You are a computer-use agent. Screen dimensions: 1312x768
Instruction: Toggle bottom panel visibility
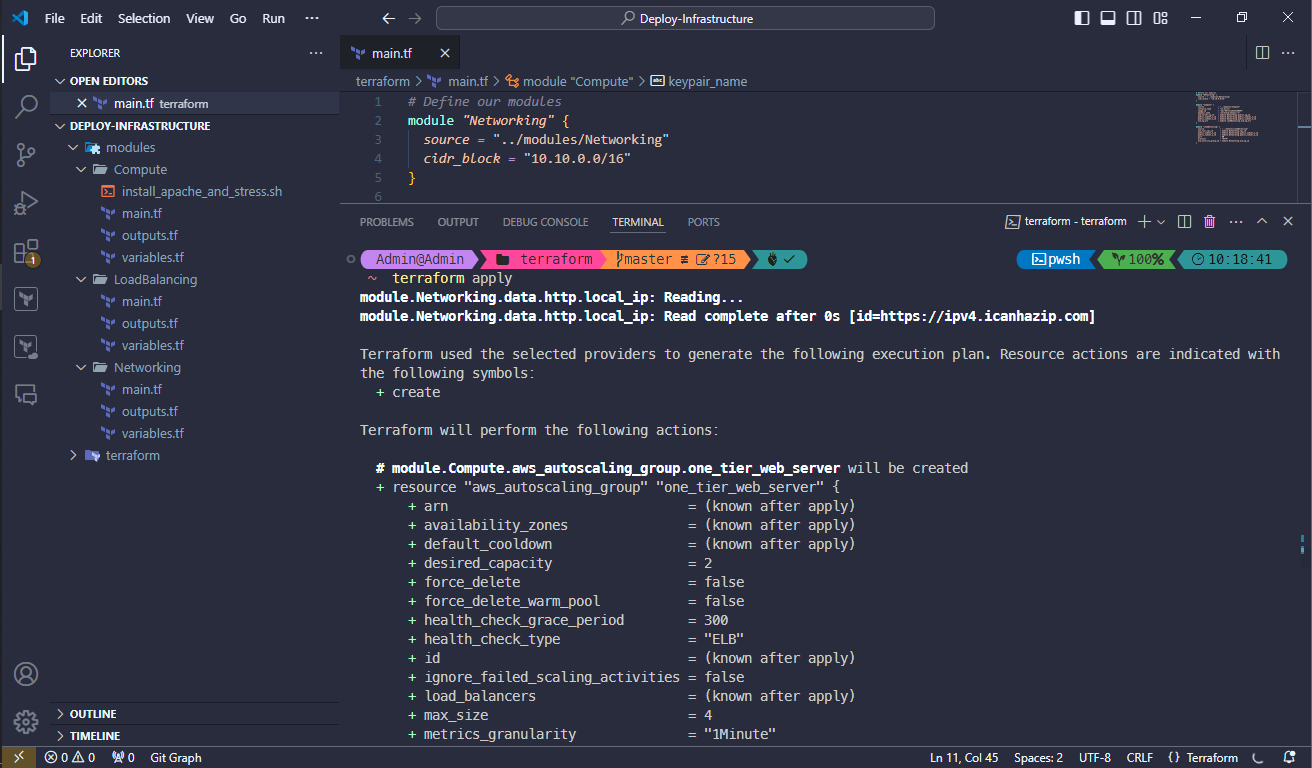point(1108,18)
